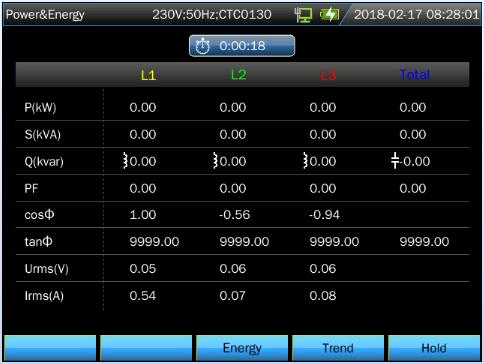
Task: Select the P(kW) row label
Action: point(40,108)
